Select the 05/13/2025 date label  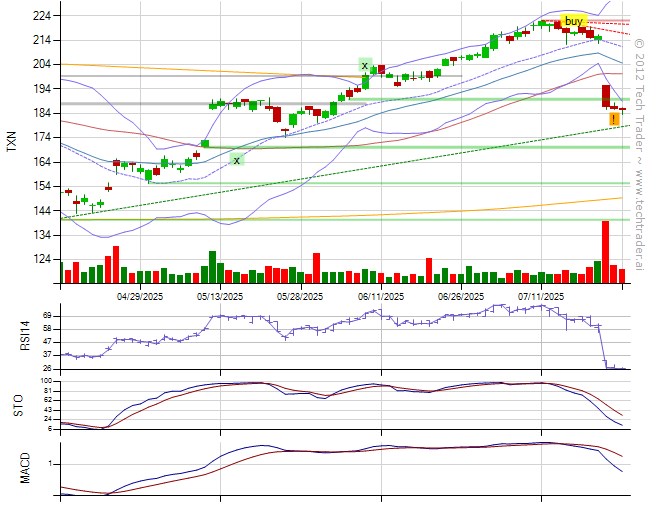tap(220, 297)
